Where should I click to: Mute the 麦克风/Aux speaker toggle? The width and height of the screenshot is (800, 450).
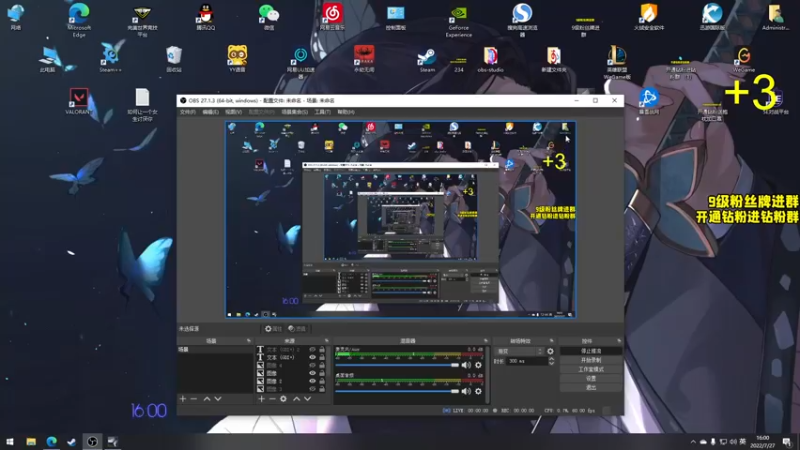[x=466, y=365]
